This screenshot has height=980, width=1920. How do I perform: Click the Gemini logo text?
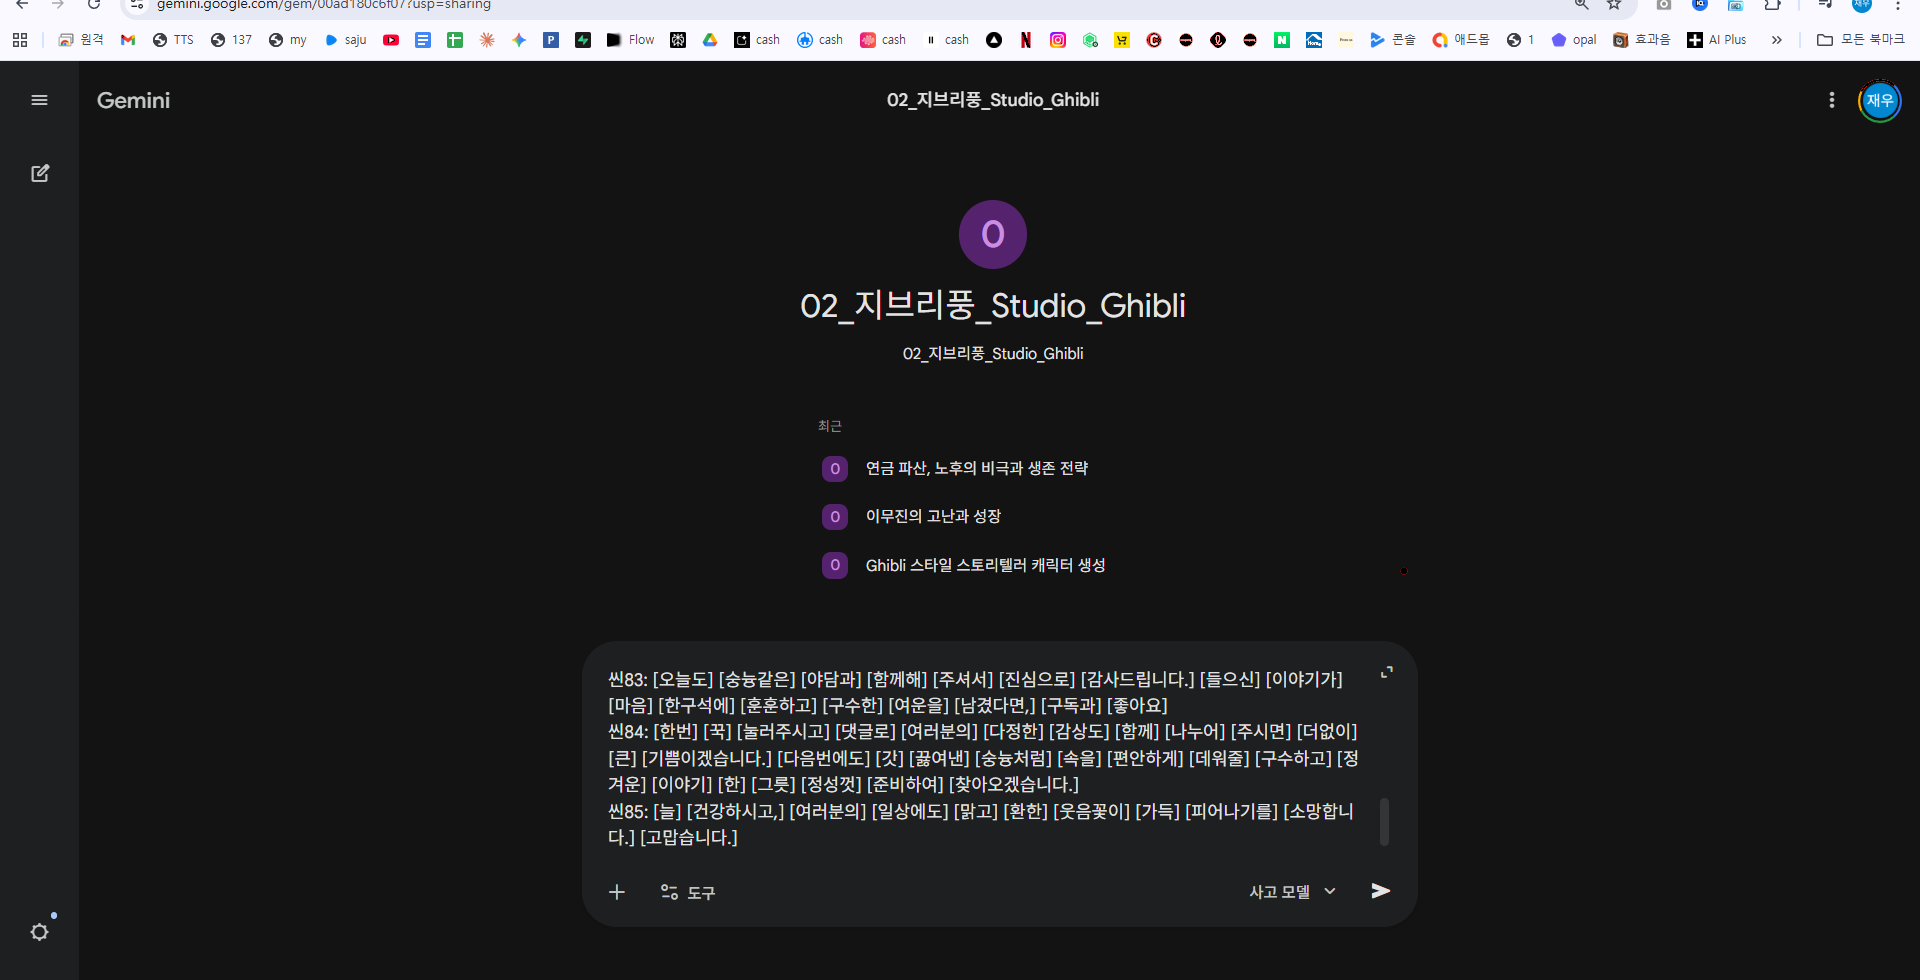pos(133,100)
